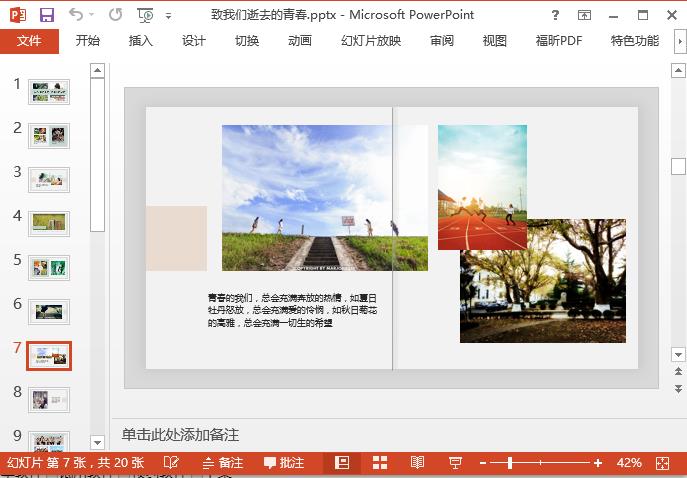Open the 审阅 ribbon tab

coord(442,41)
